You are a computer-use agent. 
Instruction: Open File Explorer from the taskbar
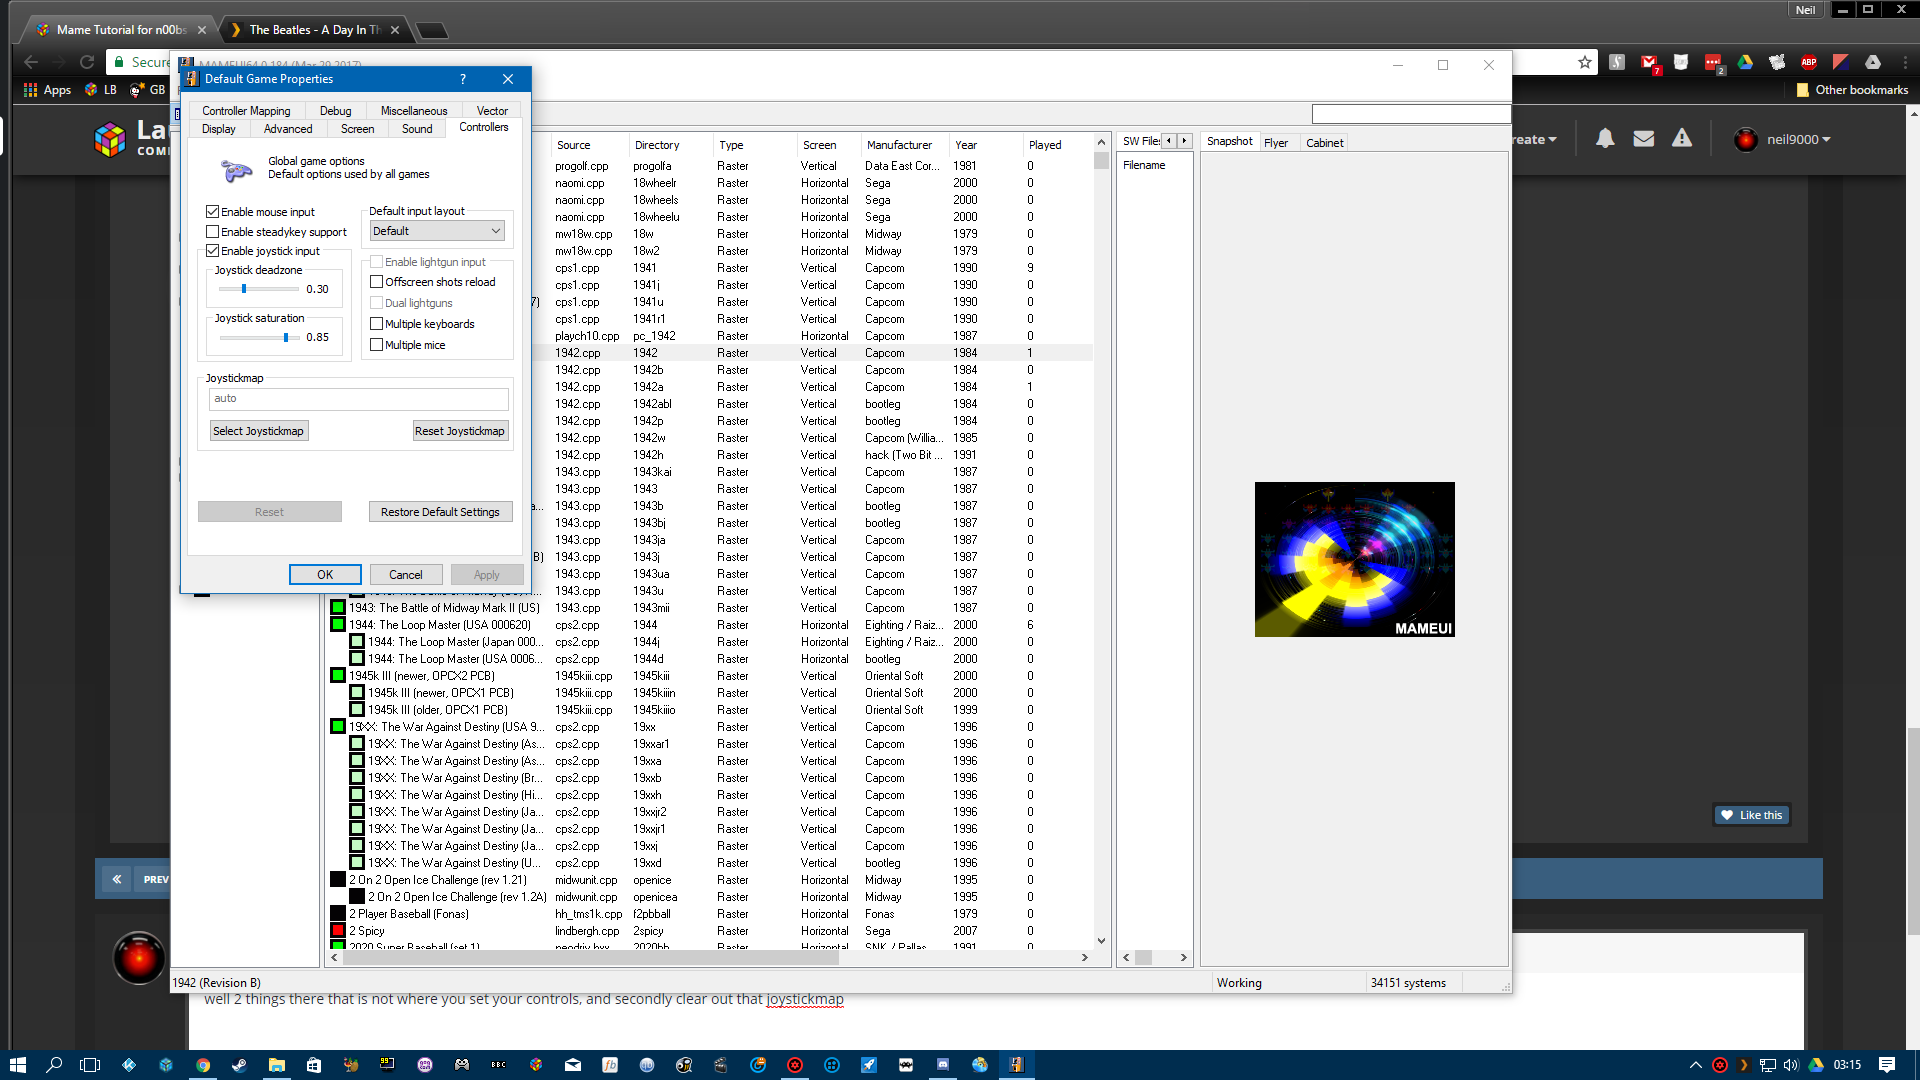277,1065
